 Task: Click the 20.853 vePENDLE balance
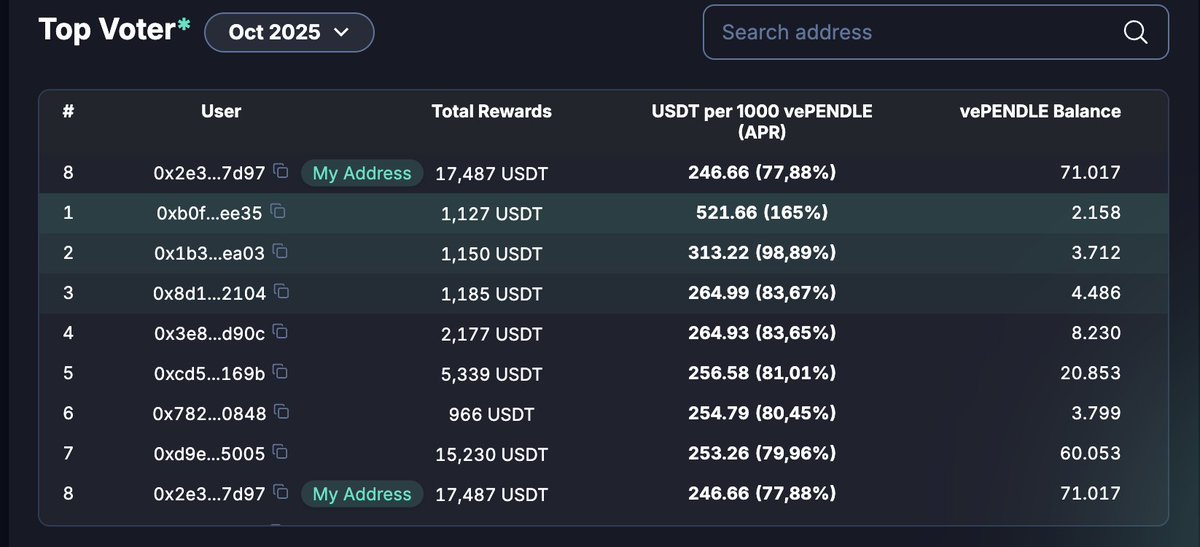(x=1091, y=373)
